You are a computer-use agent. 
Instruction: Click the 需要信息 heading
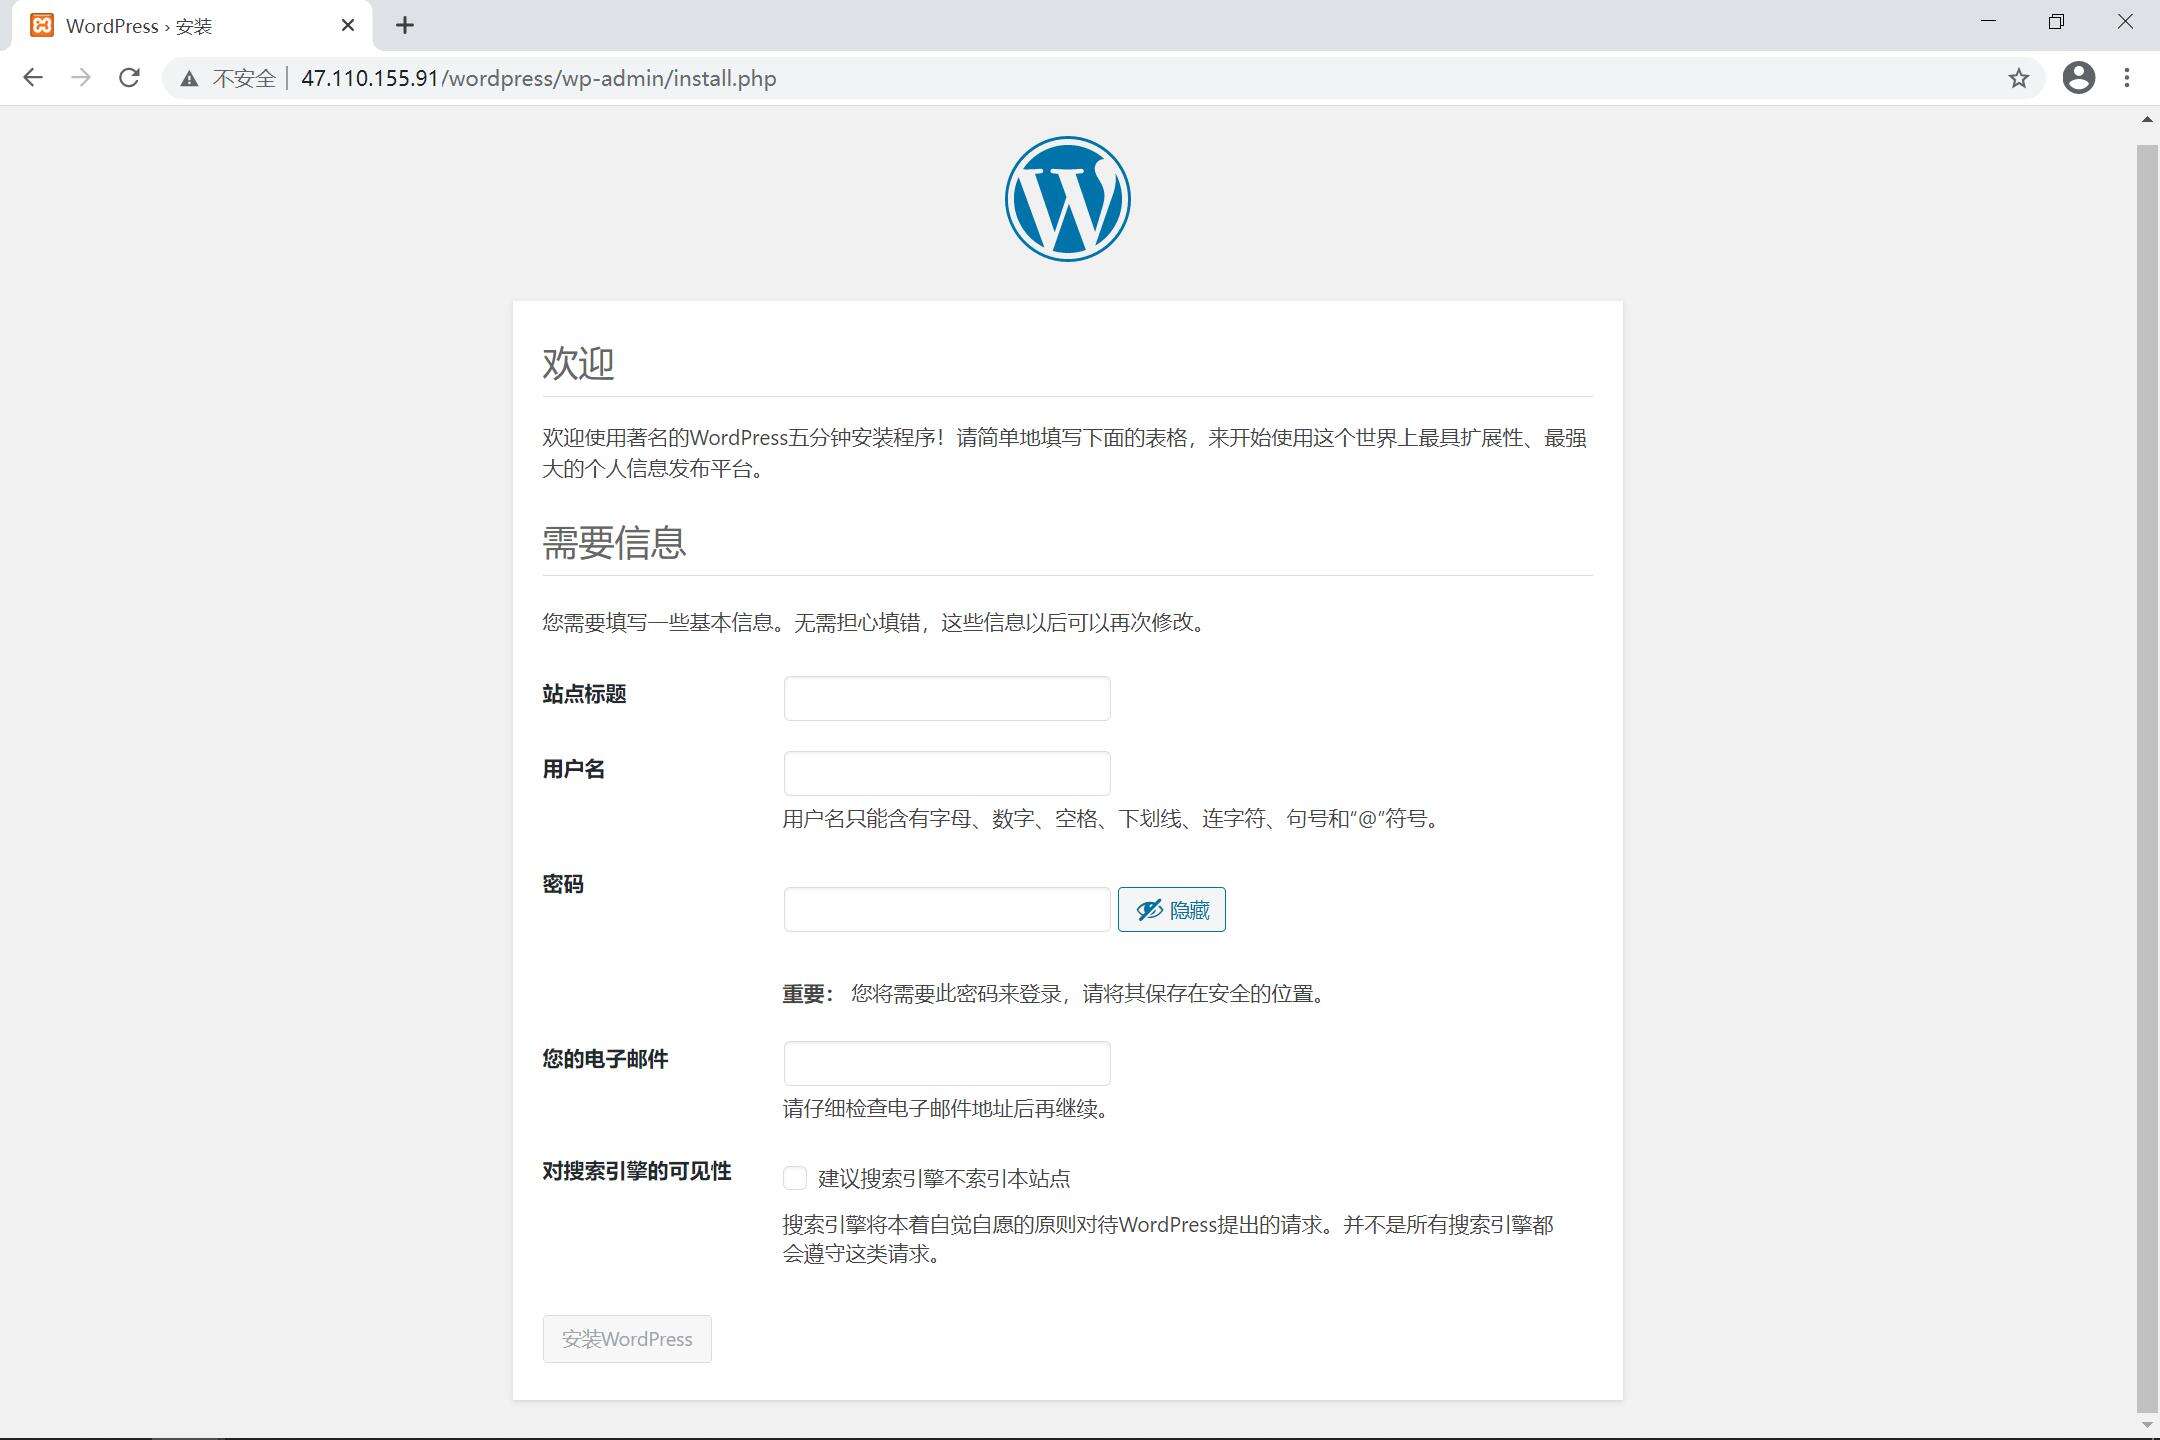click(614, 542)
